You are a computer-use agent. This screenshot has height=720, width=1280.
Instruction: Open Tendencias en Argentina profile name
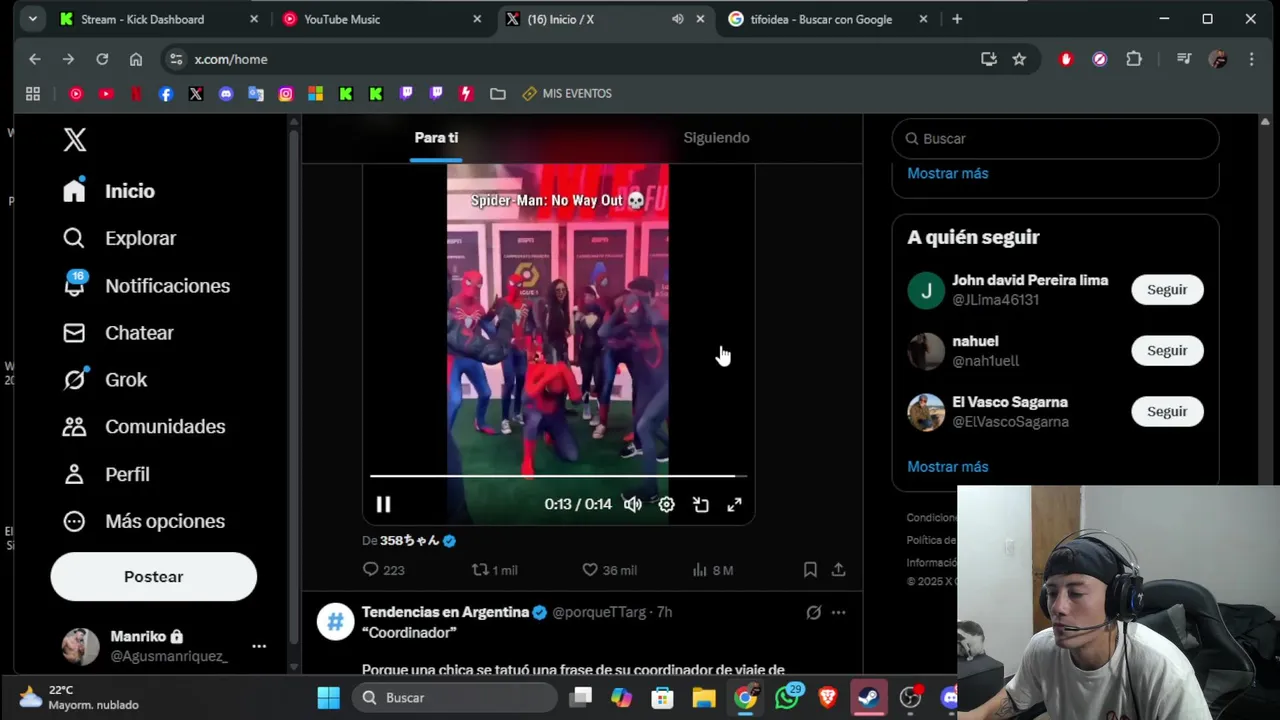tap(445, 612)
